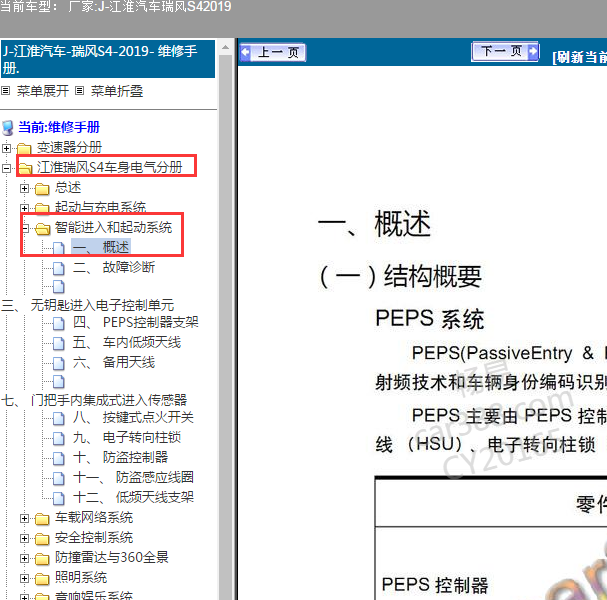
Task: Expand the 照明系统 folder
Action: click(x=24, y=578)
